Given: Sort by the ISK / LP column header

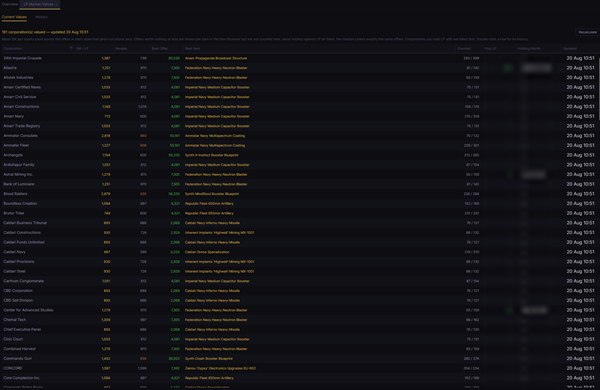Looking at the screenshot, I should click(82, 49).
